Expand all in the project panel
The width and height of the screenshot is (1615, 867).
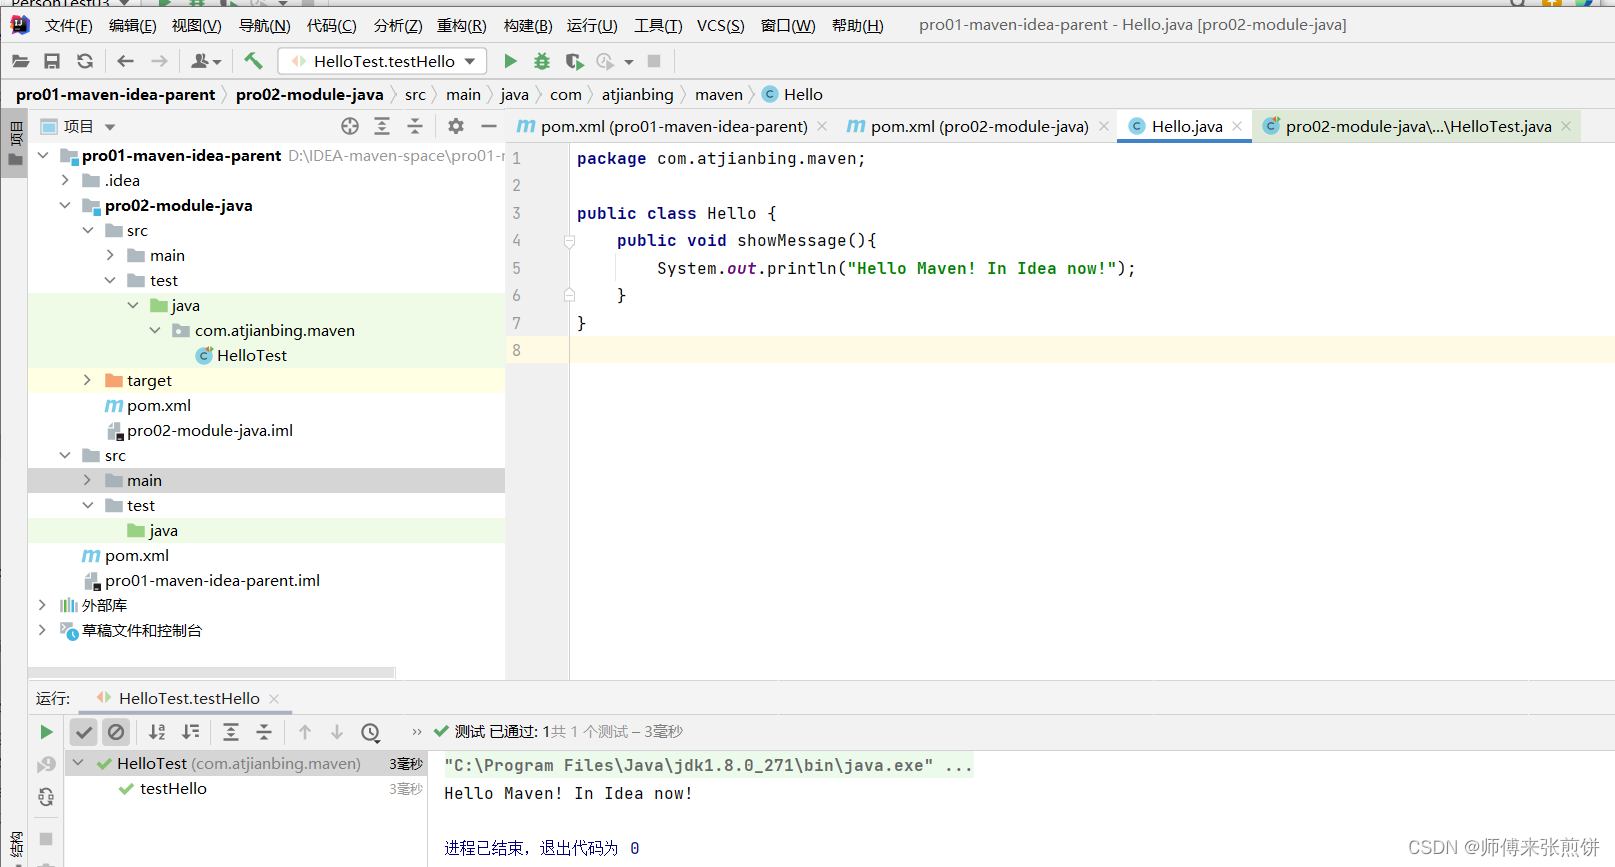click(x=382, y=126)
